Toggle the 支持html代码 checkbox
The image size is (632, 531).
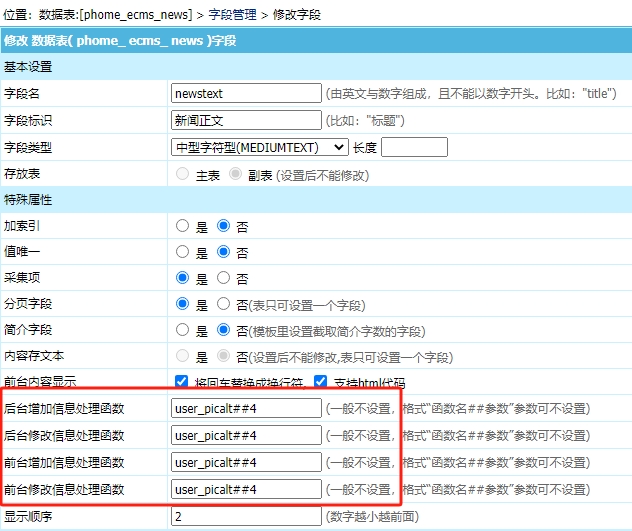tap(321, 382)
